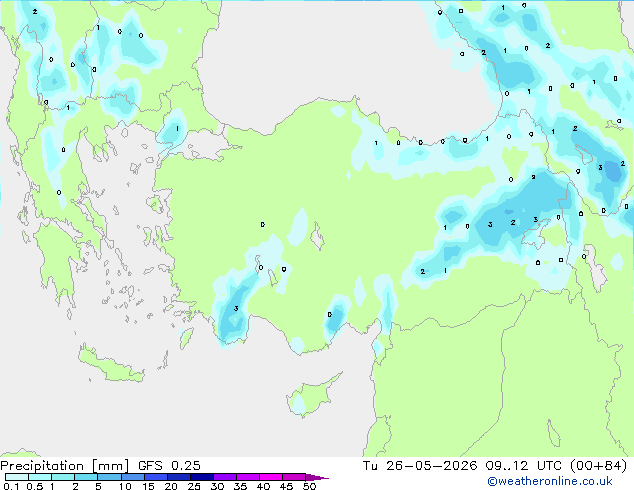634x490 pixels.
Task: Click the island of Cyprus on map
Action: [x=311, y=396]
